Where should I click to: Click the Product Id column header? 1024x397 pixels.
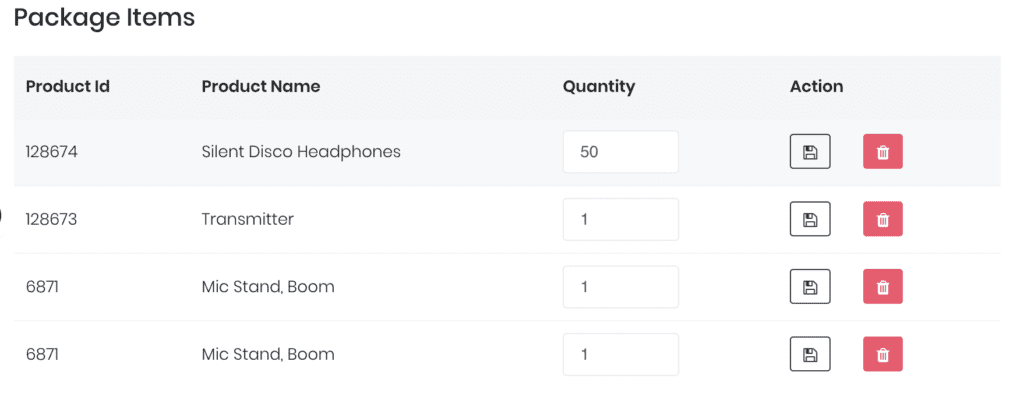click(x=68, y=86)
